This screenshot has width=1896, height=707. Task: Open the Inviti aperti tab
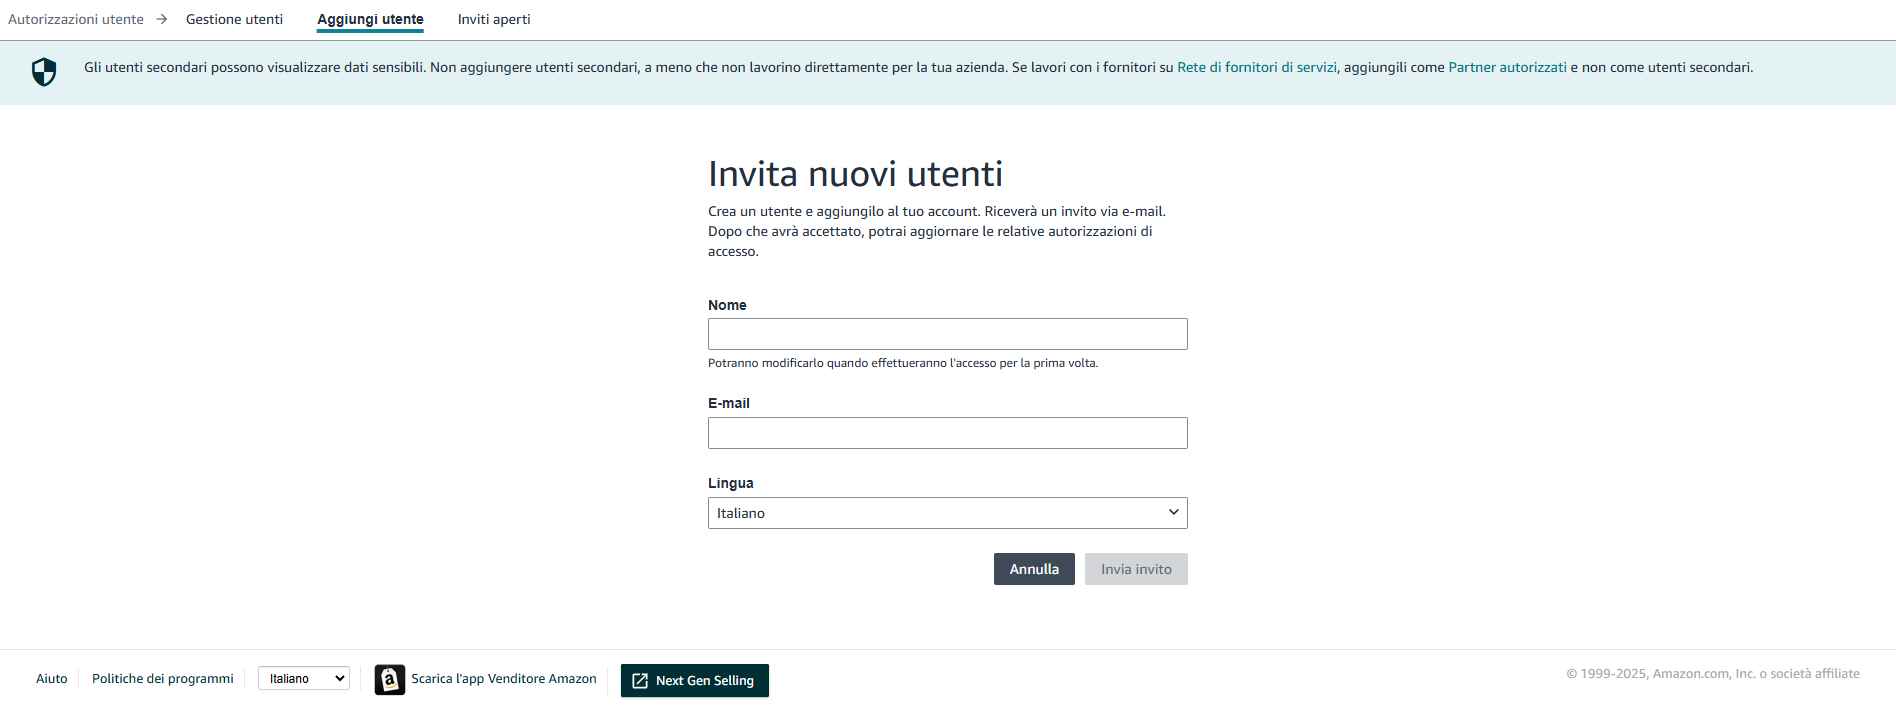(494, 19)
